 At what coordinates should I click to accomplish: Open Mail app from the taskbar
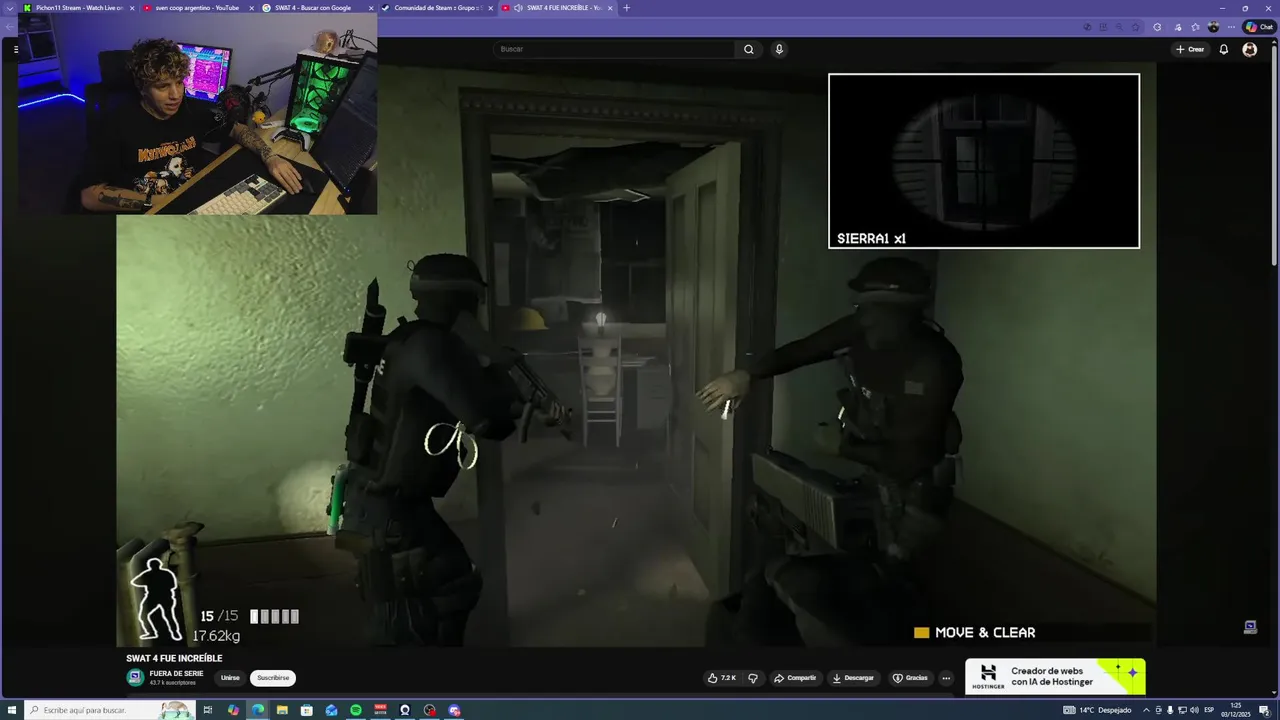331,710
